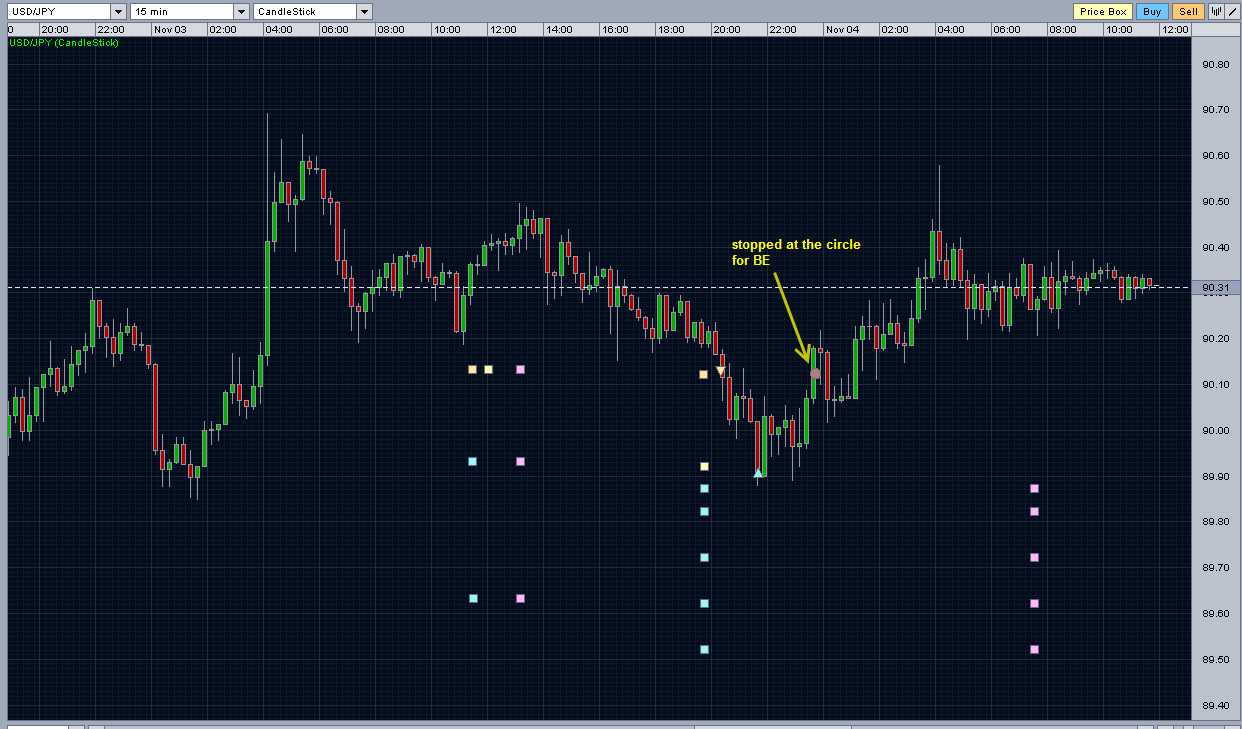Click the lowest cyan square near 89.52
Screen dimensions: 1242x729
pyautogui.click(x=704, y=650)
